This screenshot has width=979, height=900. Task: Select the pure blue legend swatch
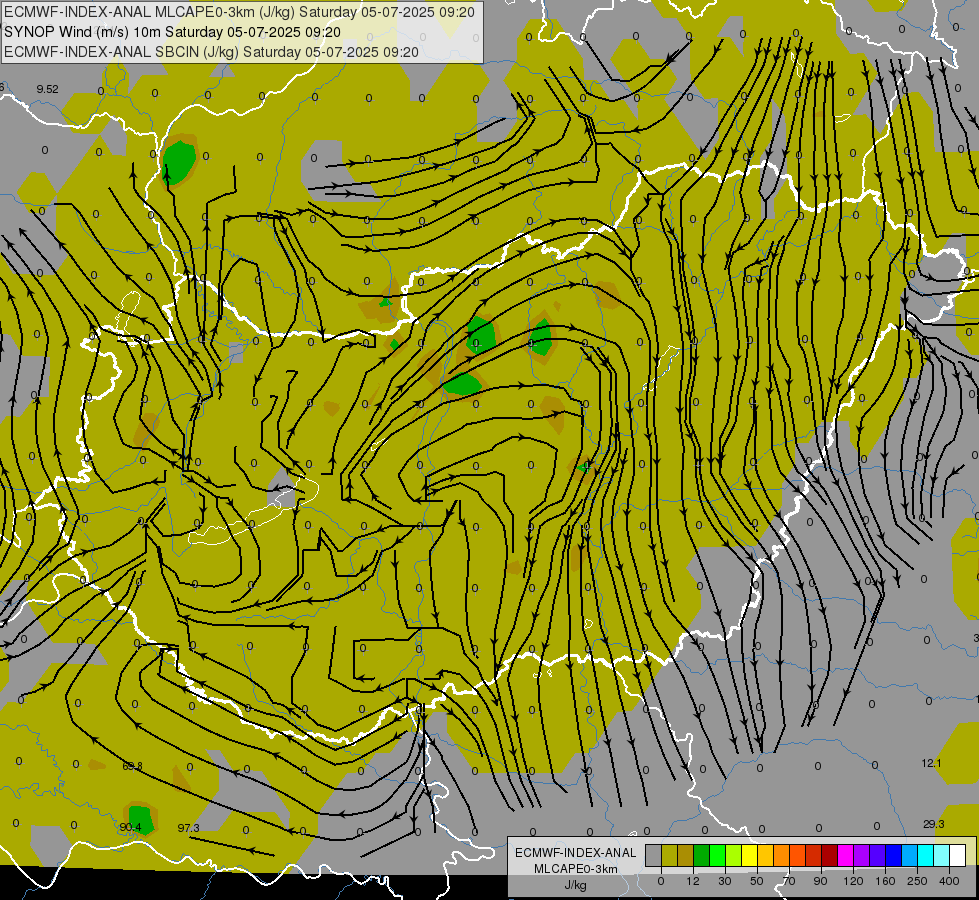pos(894,855)
